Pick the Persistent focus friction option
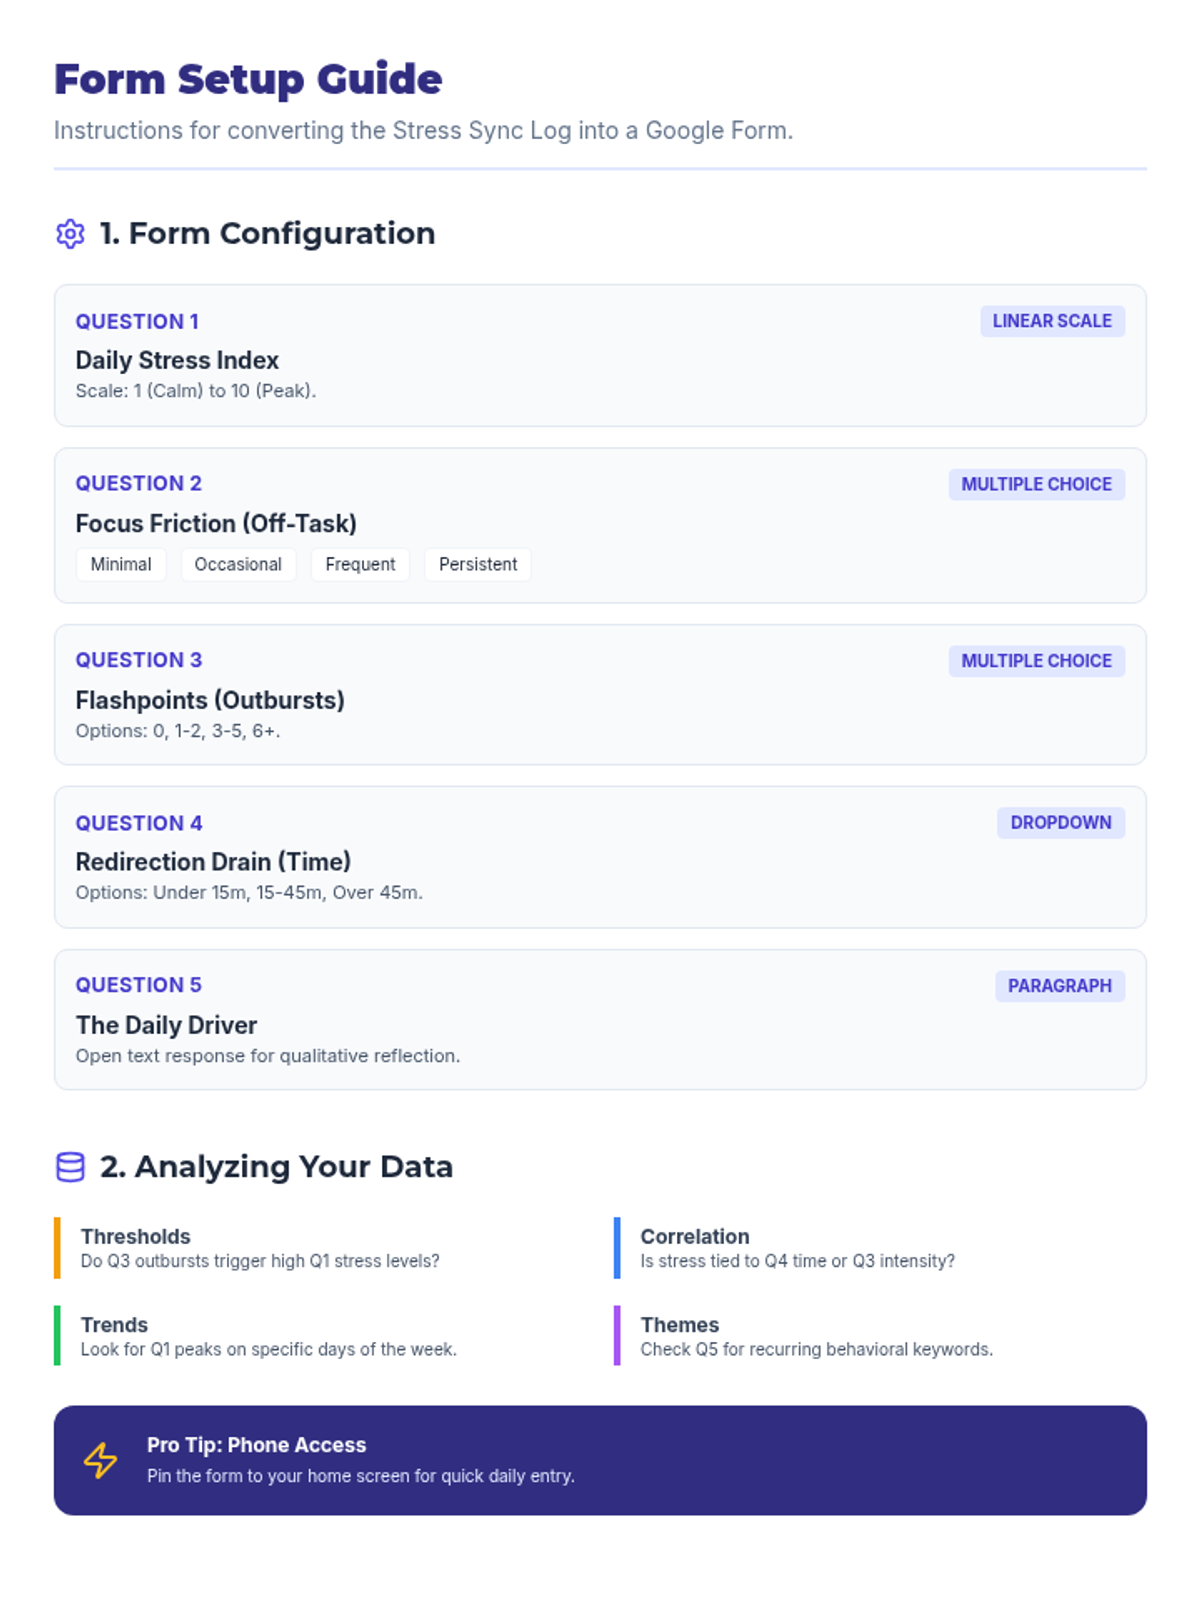 click(478, 564)
